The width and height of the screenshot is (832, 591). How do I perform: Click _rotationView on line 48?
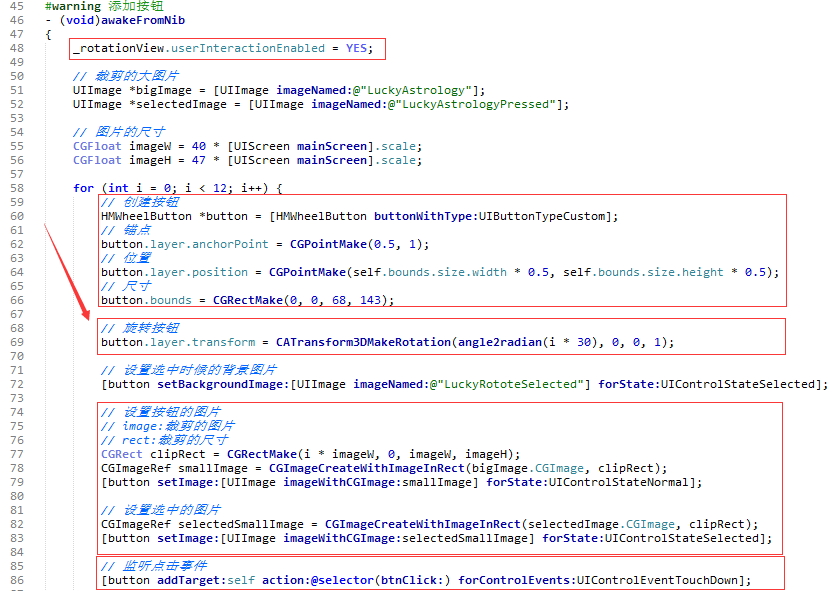pyautogui.click(x=119, y=48)
